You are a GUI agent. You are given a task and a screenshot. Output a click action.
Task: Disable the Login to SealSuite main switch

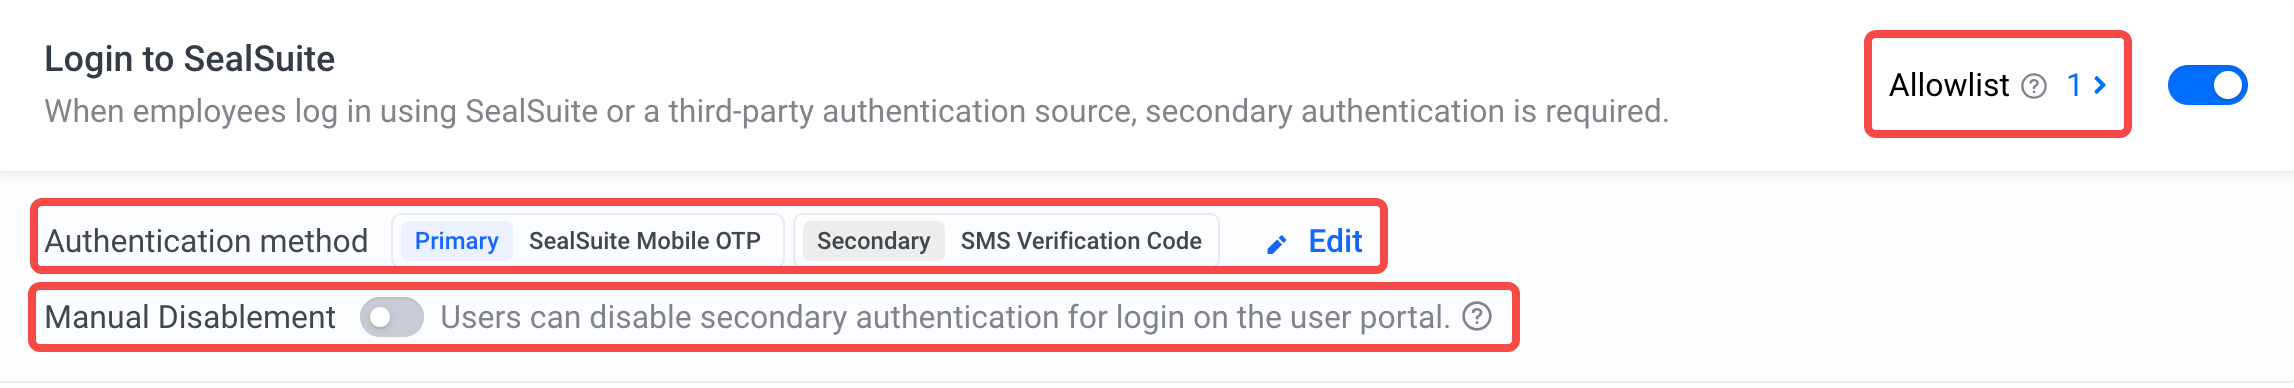[2207, 86]
